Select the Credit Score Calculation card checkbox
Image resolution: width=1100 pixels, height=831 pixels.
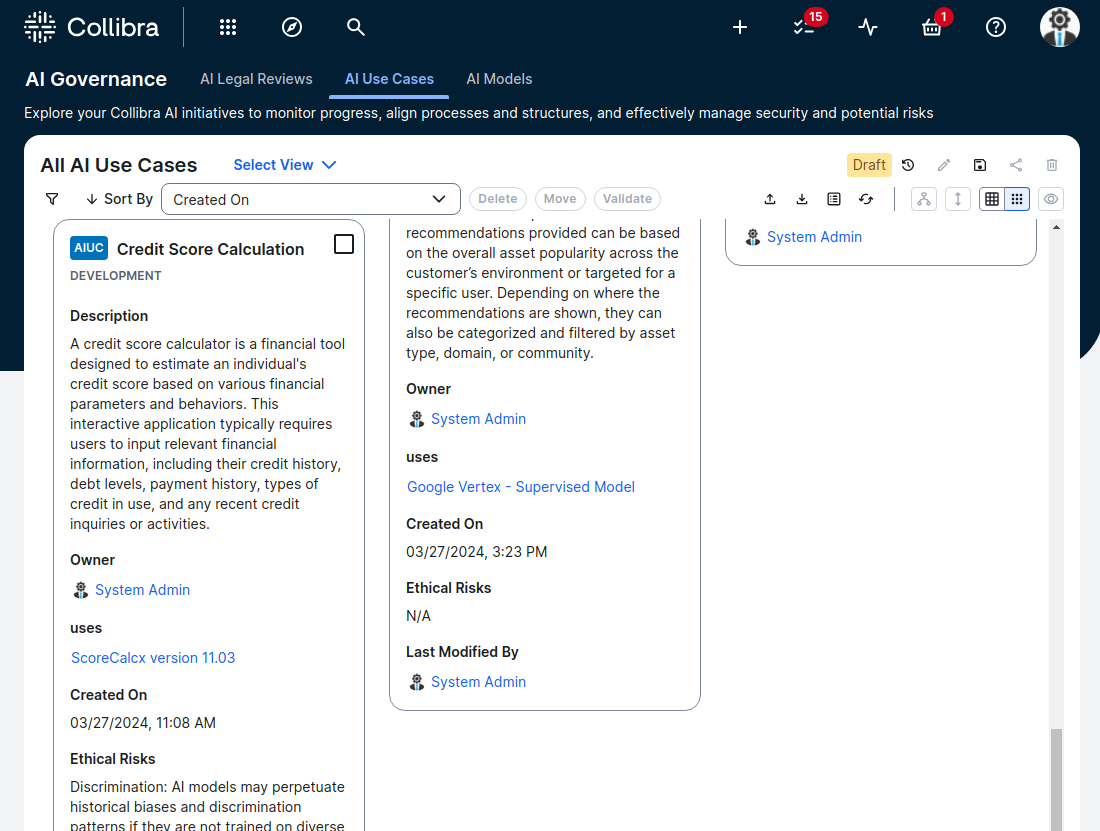tap(344, 243)
